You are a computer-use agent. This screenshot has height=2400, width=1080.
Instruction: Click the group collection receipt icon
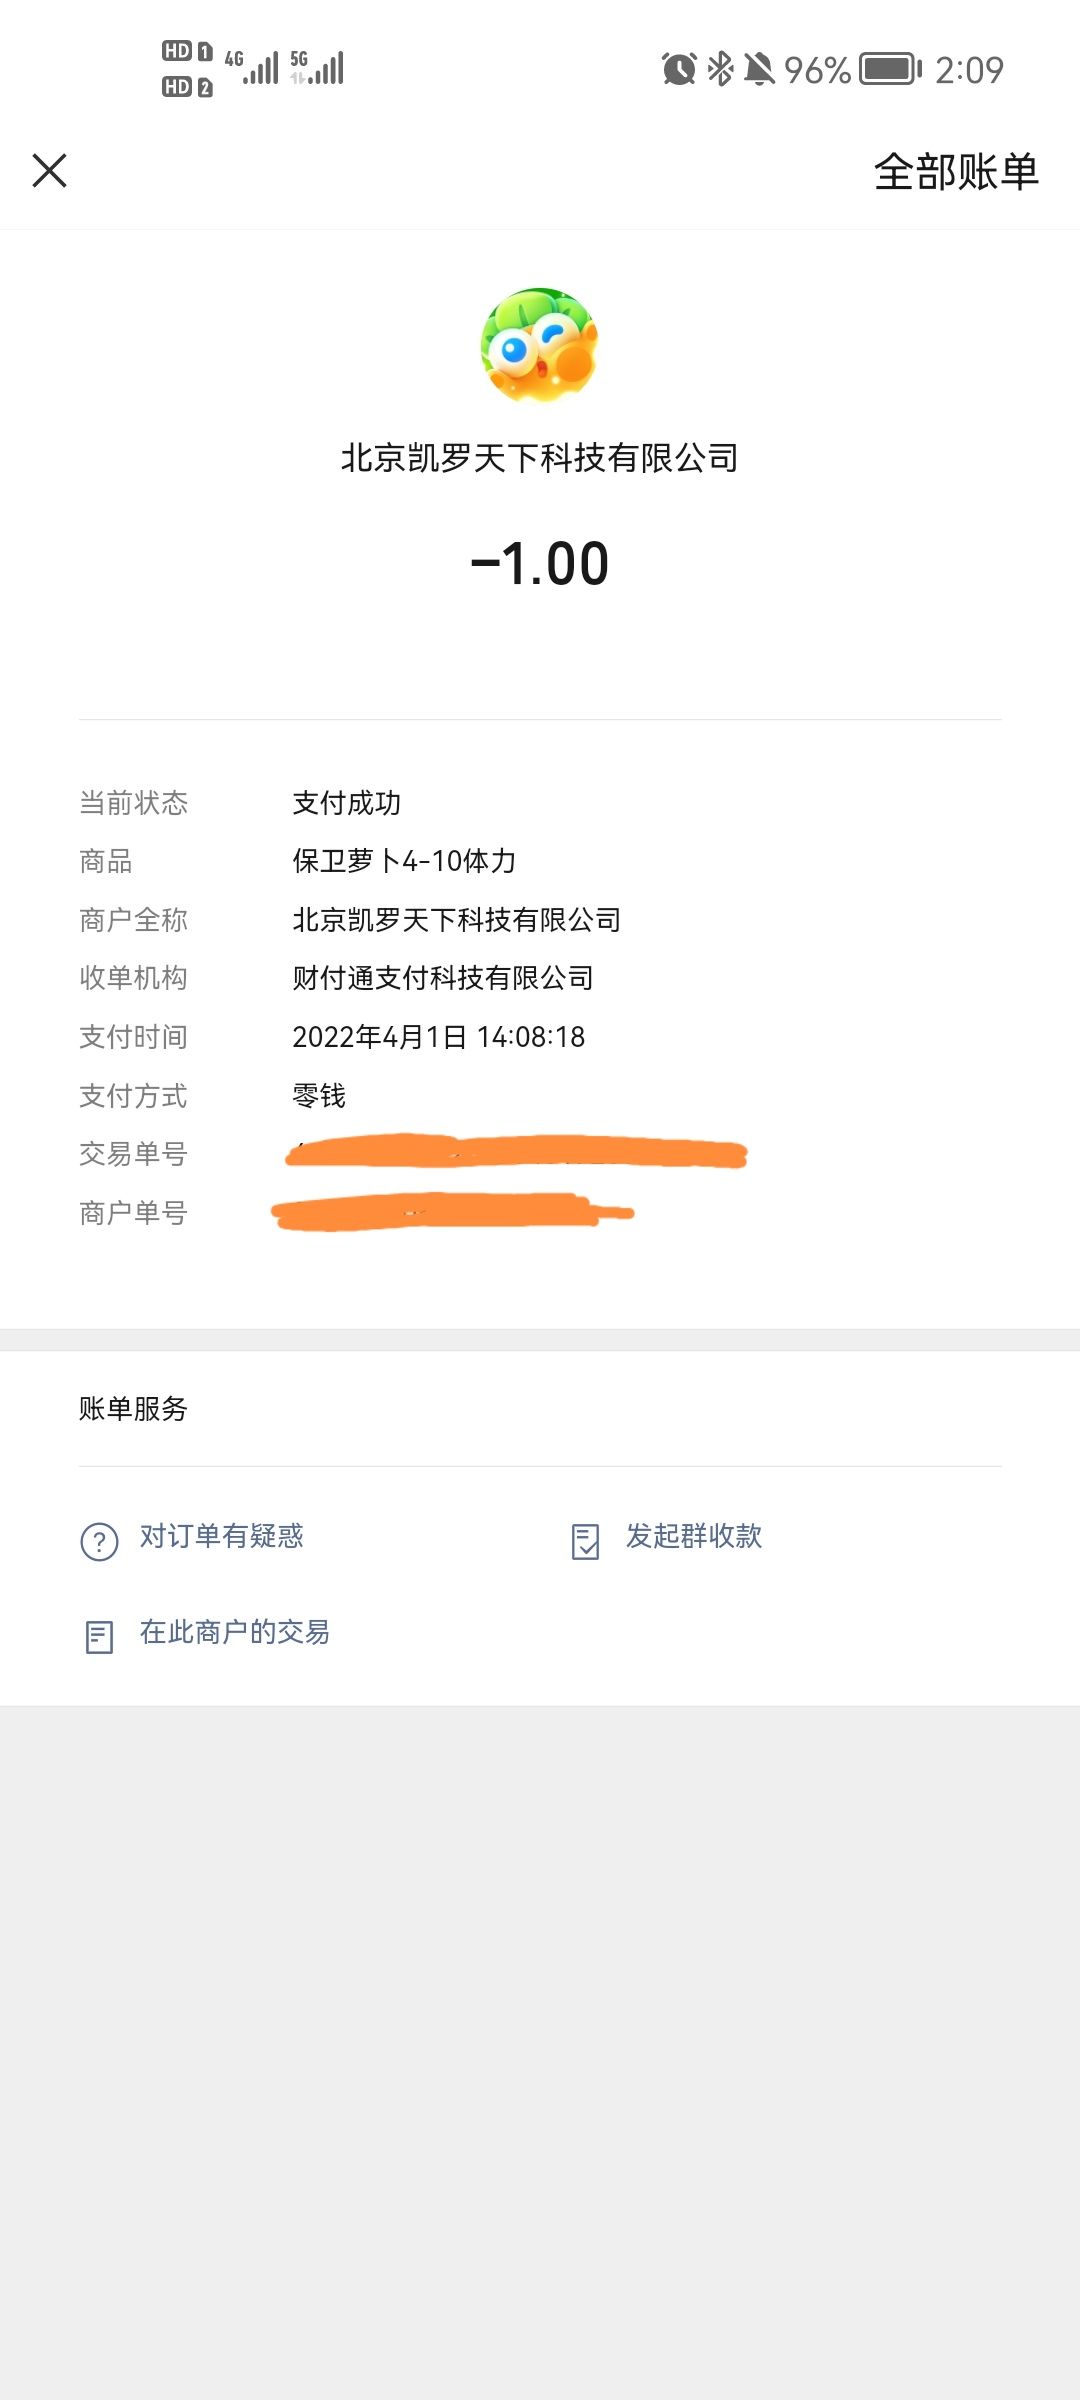(585, 1541)
